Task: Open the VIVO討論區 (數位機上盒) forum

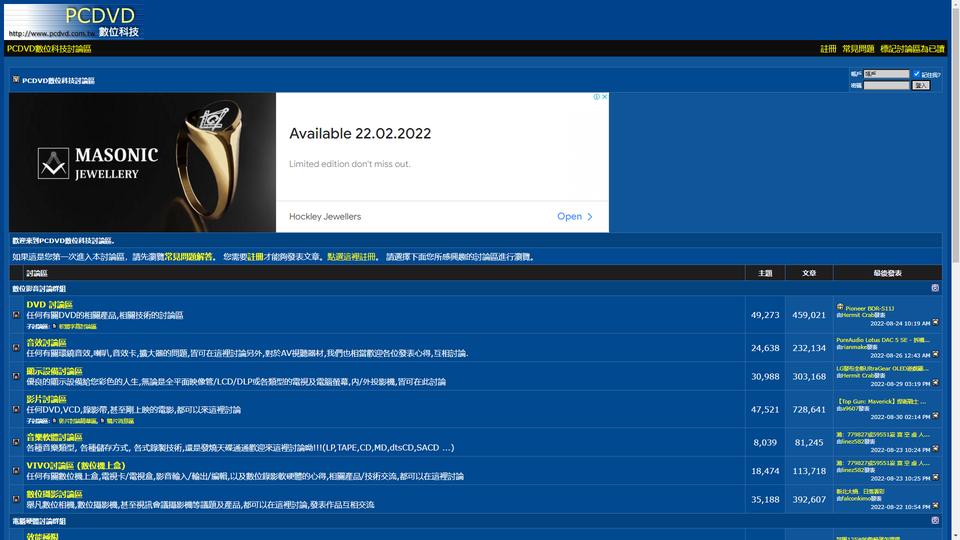Action: pos(76,465)
